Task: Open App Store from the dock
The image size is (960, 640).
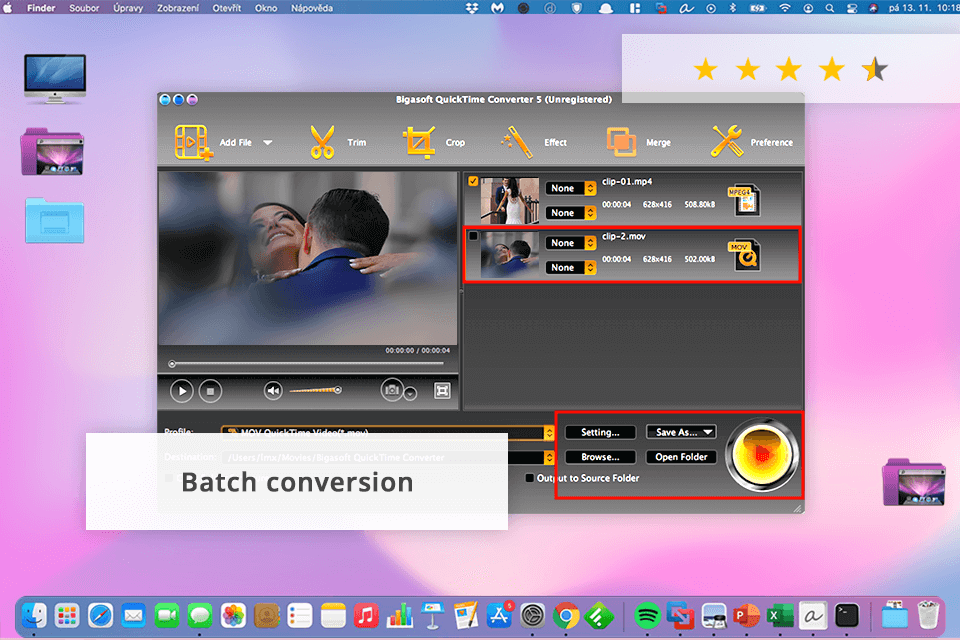Action: click(x=500, y=616)
